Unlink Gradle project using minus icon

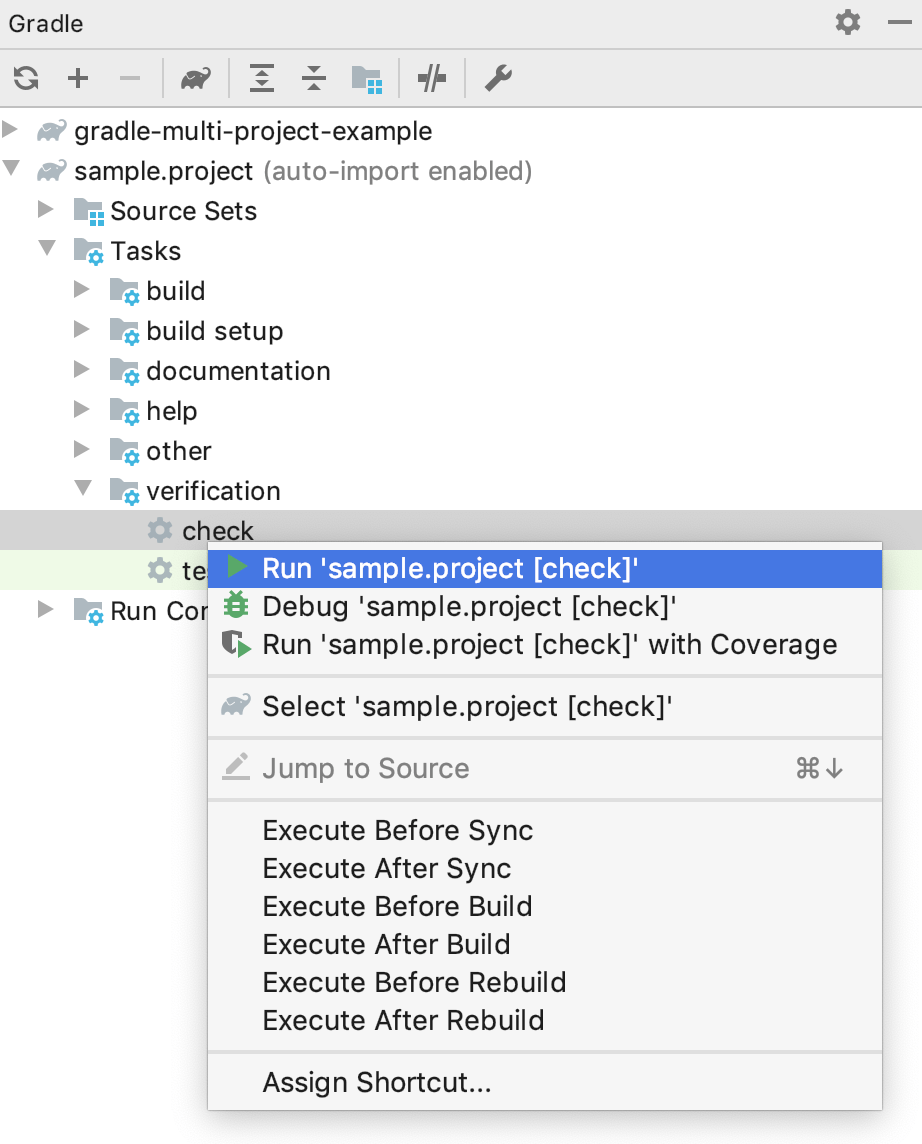(130, 78)
